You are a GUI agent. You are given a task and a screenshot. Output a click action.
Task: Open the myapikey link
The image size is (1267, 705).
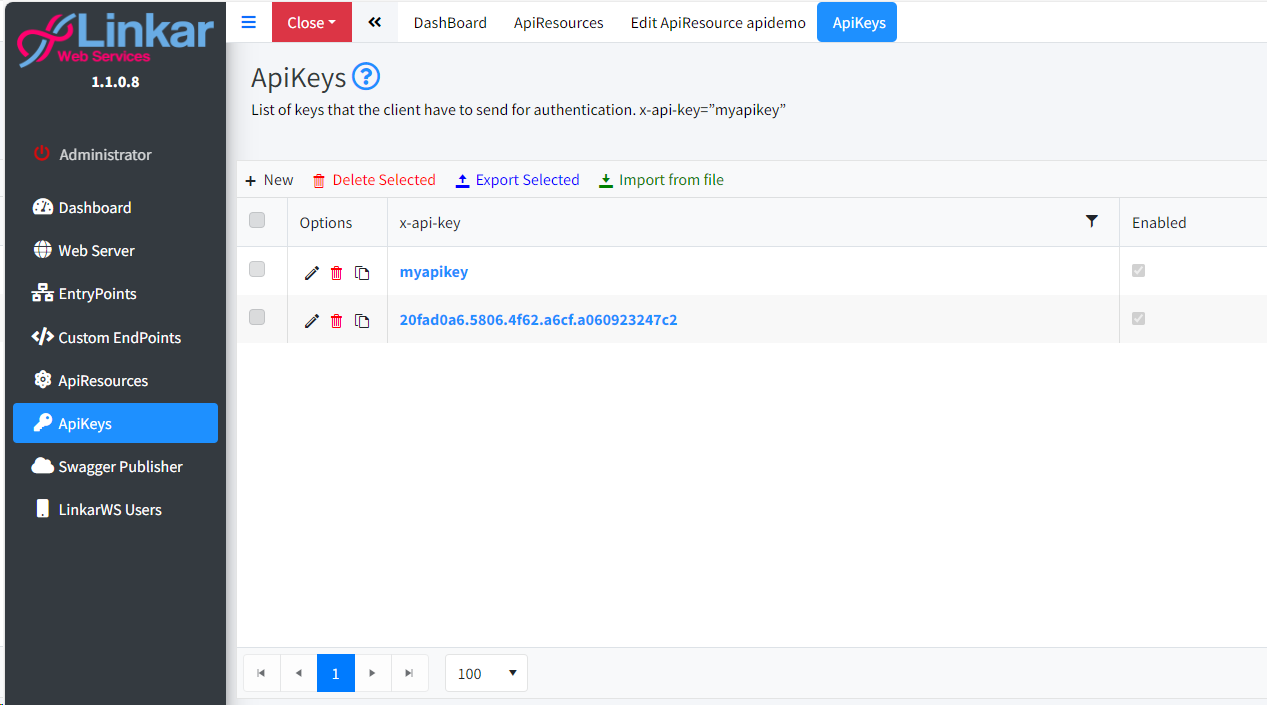click(433, 272)
